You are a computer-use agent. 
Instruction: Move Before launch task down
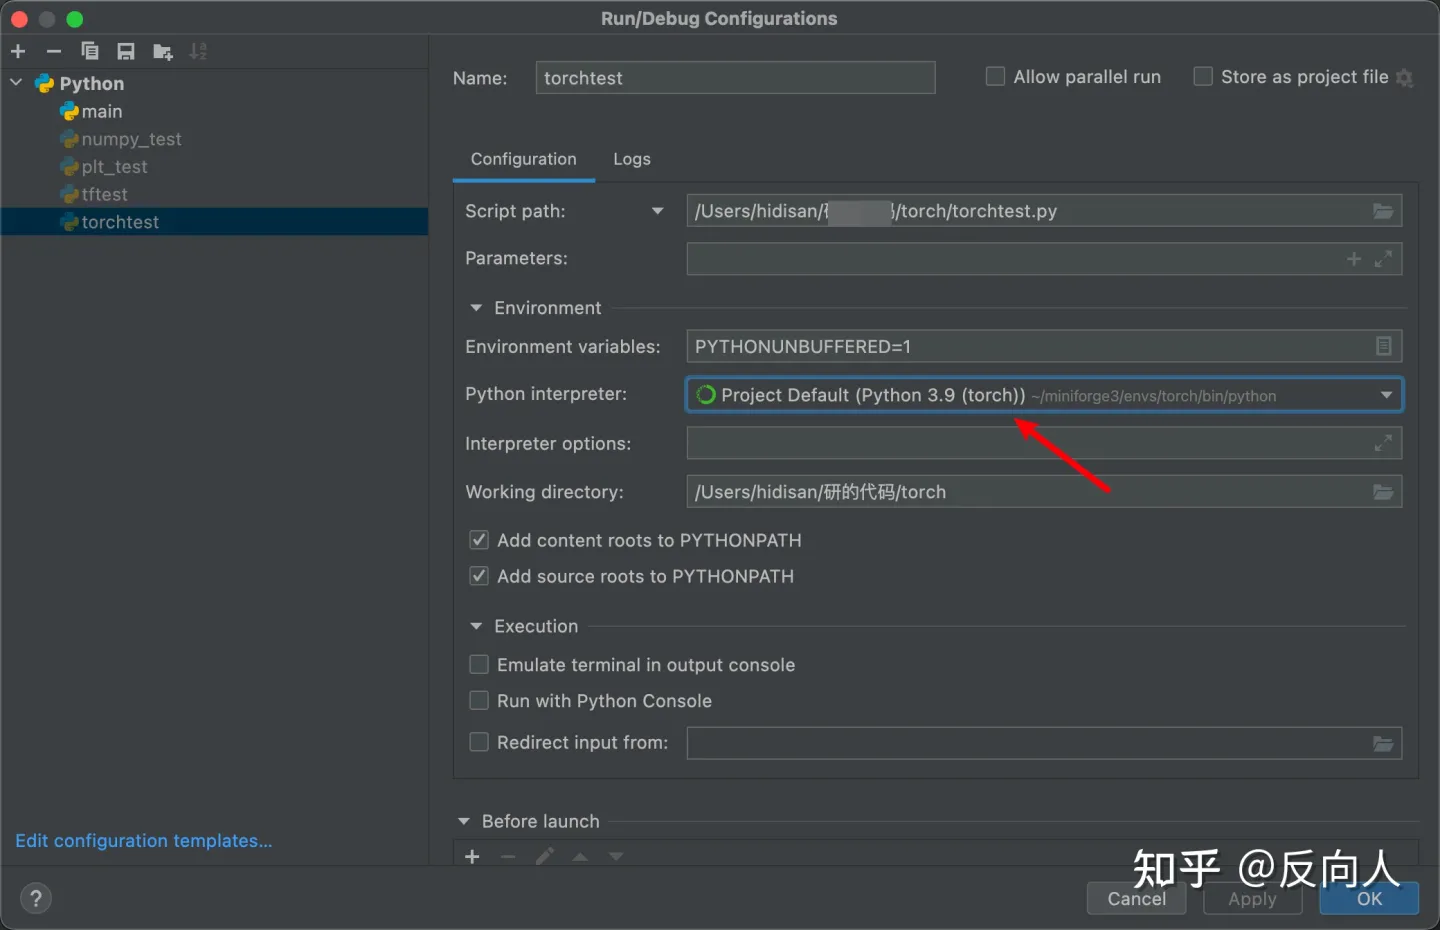[616, 857]
